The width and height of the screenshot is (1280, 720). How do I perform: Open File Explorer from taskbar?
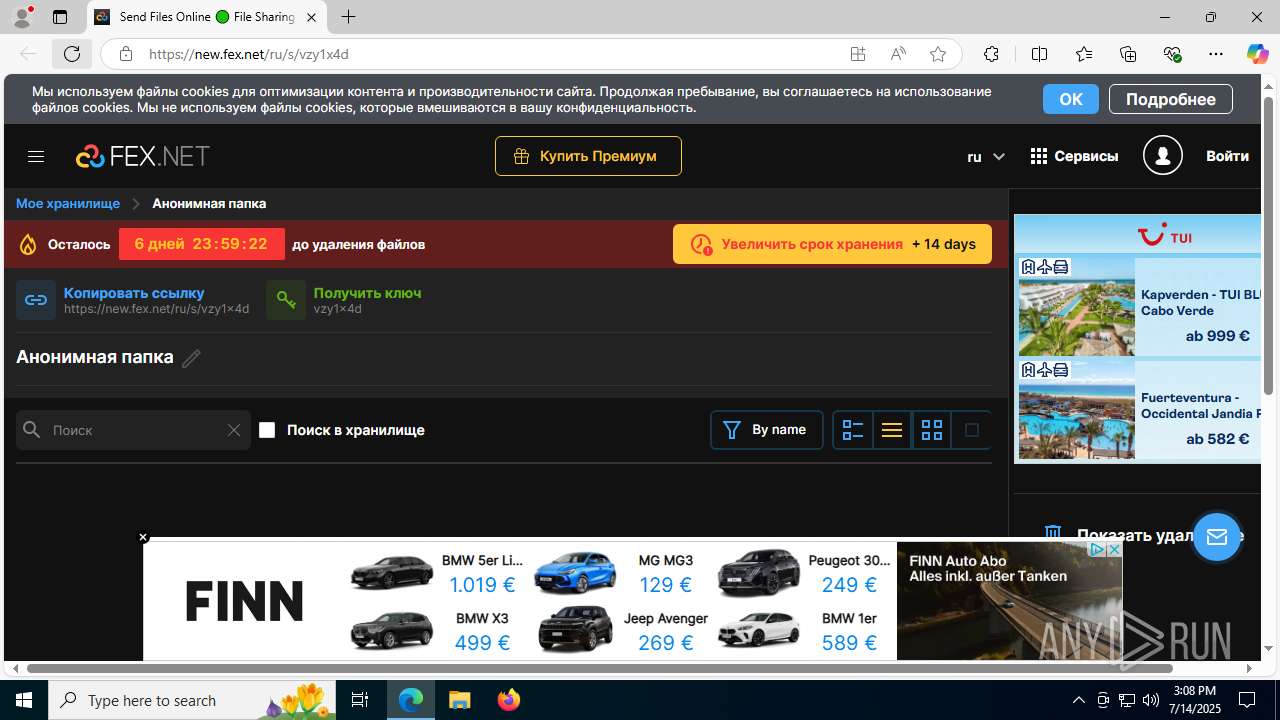click(x=459, y=700)
